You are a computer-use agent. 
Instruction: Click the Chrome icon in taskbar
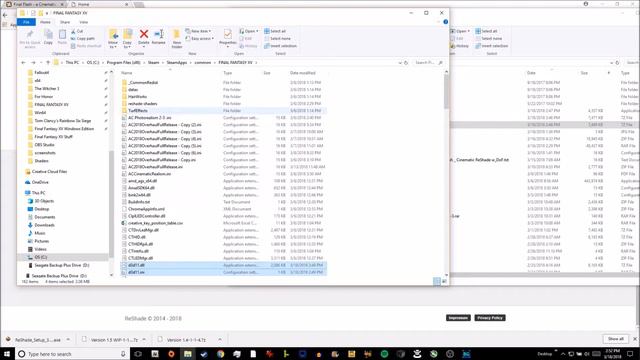(x=220, y=354)
